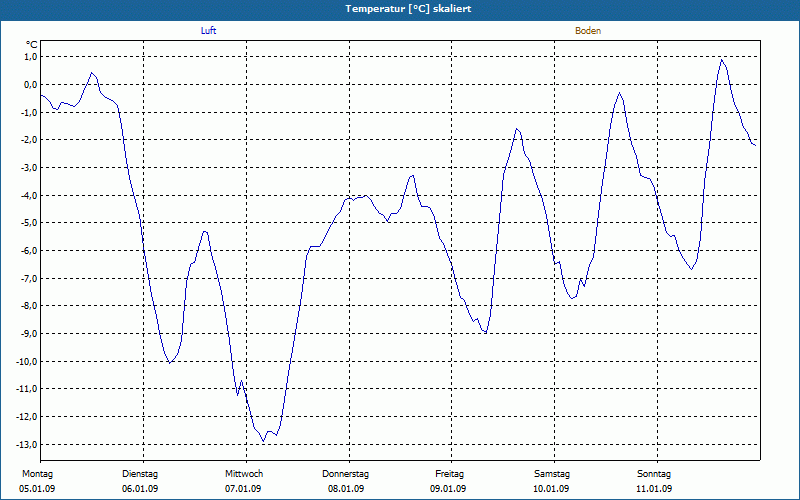The height and width of the screenshot is (500, 800).
Task: Click the -10,0 y-axis value
Action: [27, 362]
